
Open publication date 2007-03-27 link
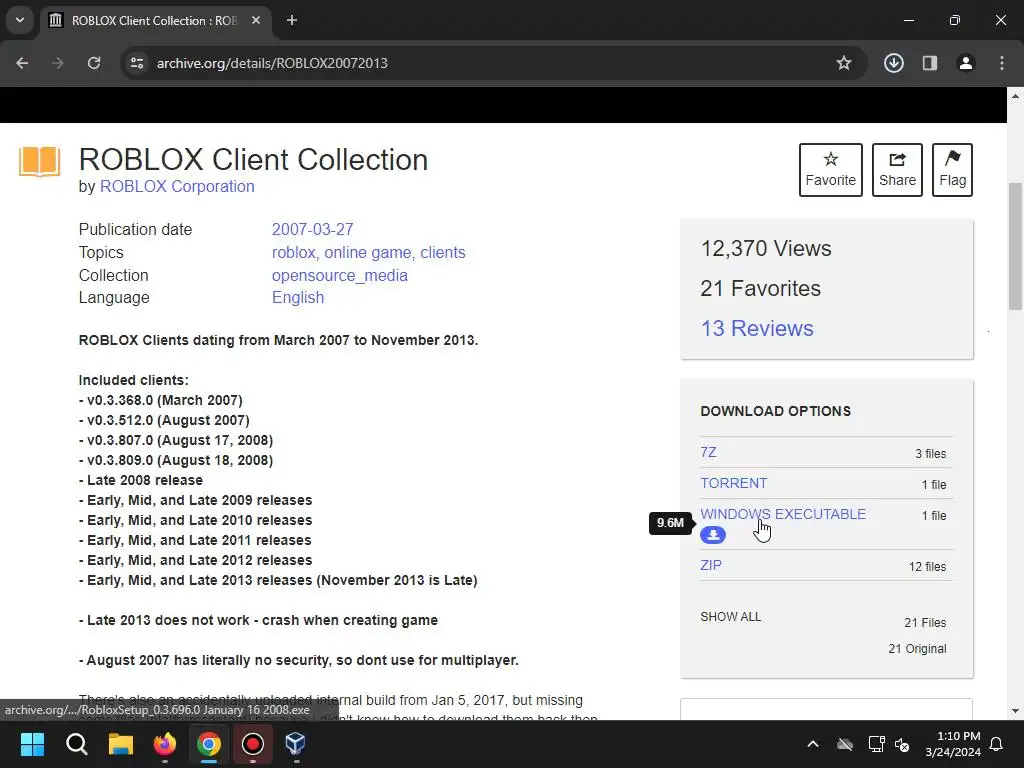point(312,229)
